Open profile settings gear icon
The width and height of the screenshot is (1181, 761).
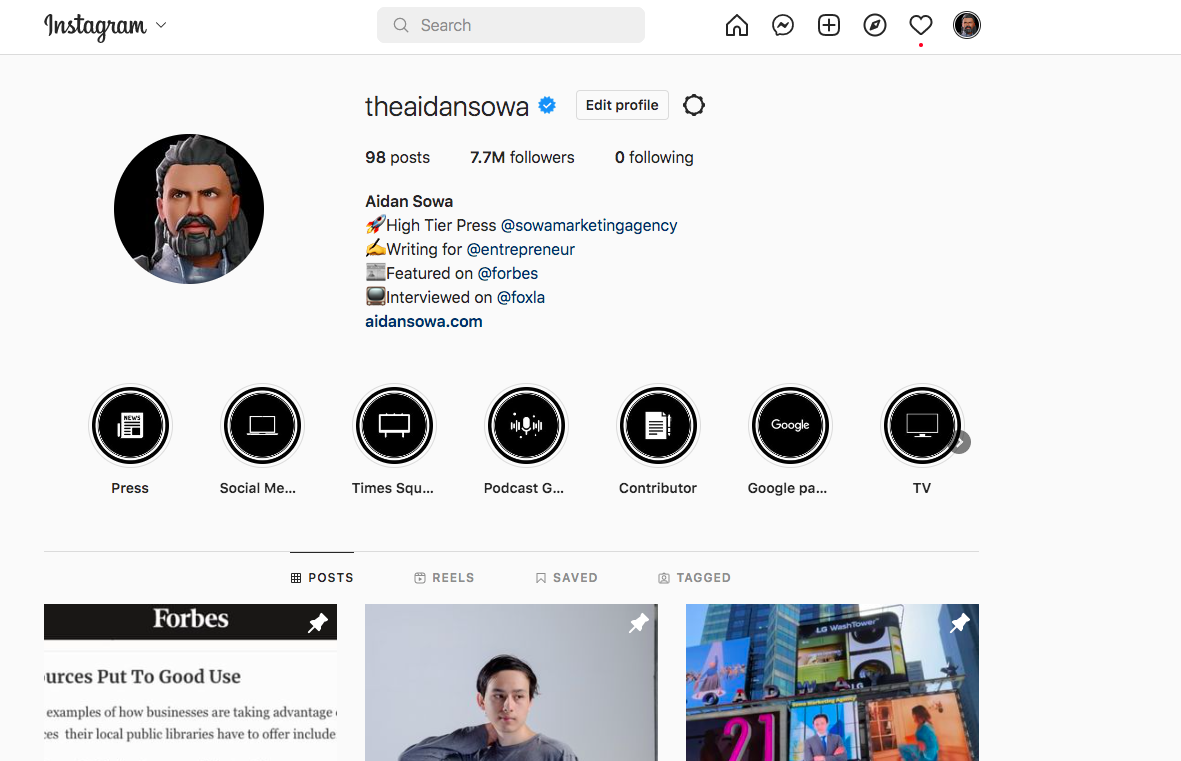pos(694,105)
